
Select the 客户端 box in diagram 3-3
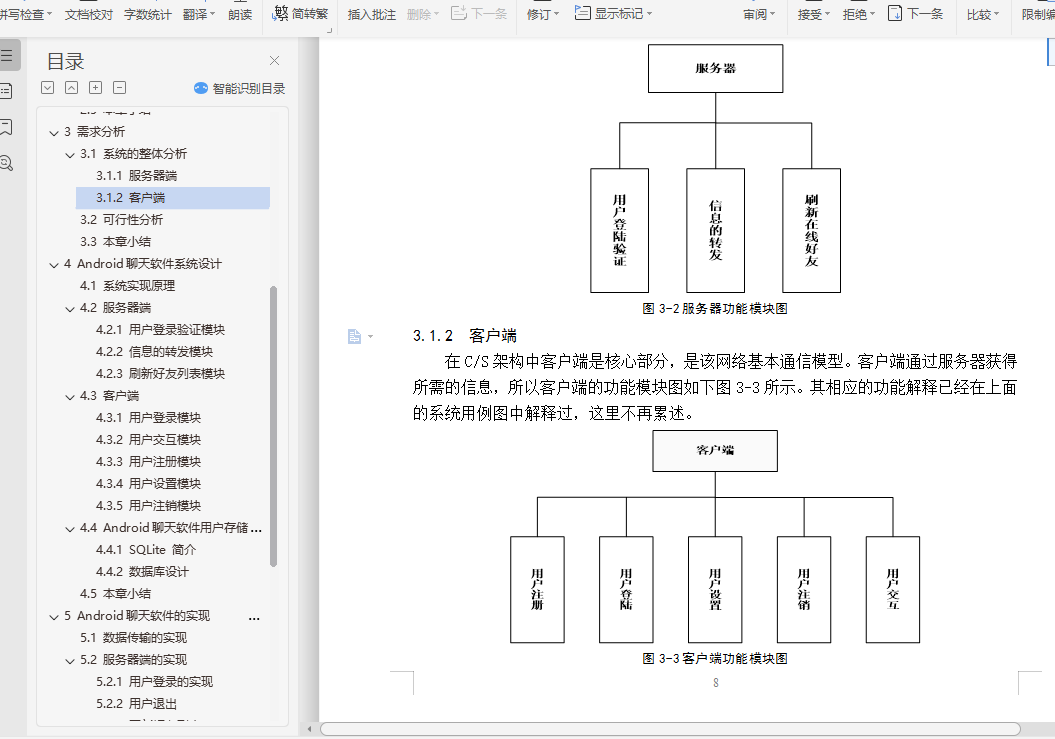click(715, 451)
